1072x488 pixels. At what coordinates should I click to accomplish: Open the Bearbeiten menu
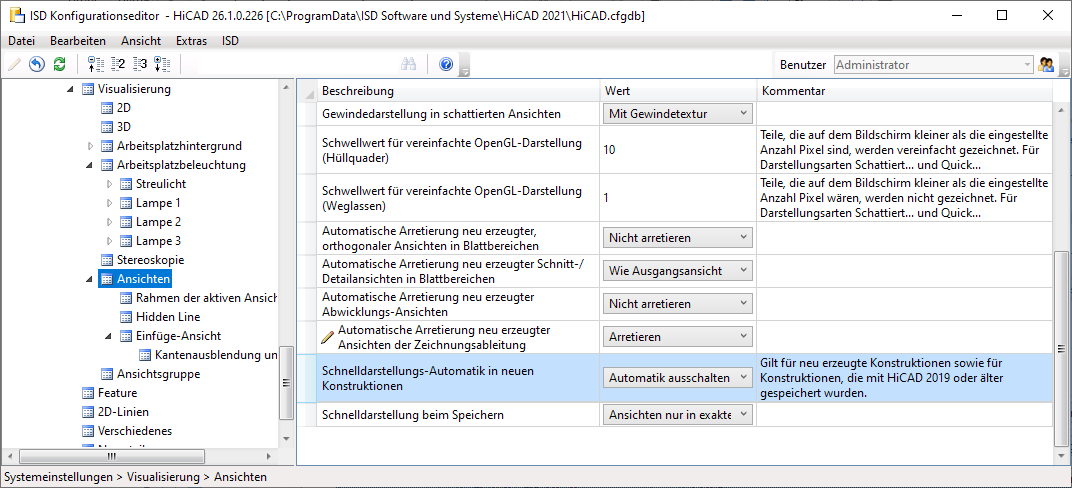(78, 40)
